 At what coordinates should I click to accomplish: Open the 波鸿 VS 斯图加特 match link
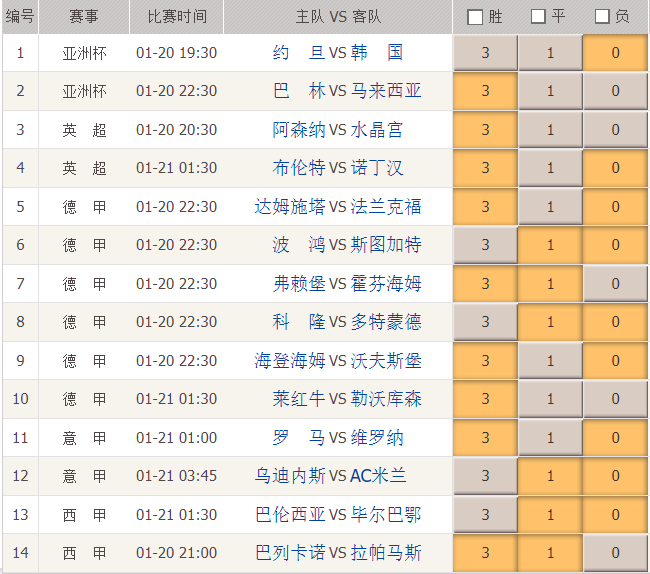pyautogui.click(x=347, y=245)
